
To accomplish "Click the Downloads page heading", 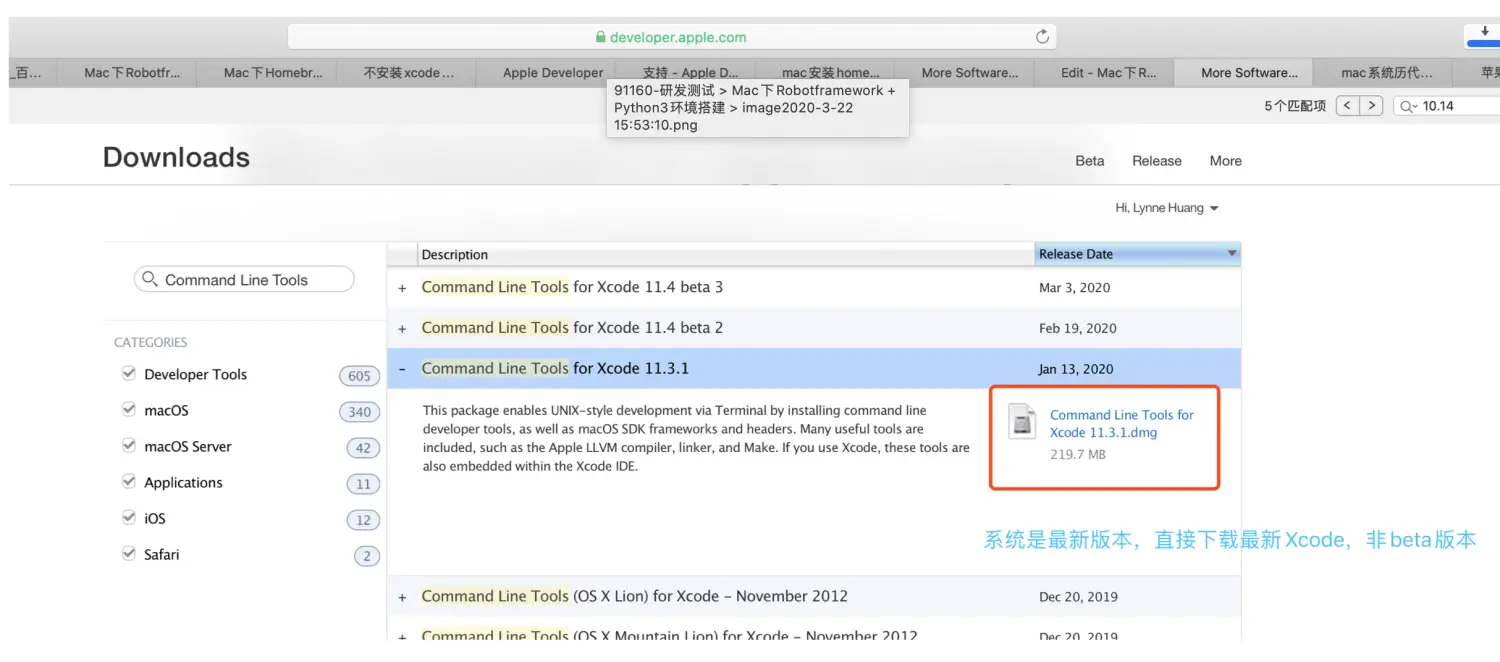I will pyautogui.click(x=176, y=158).
